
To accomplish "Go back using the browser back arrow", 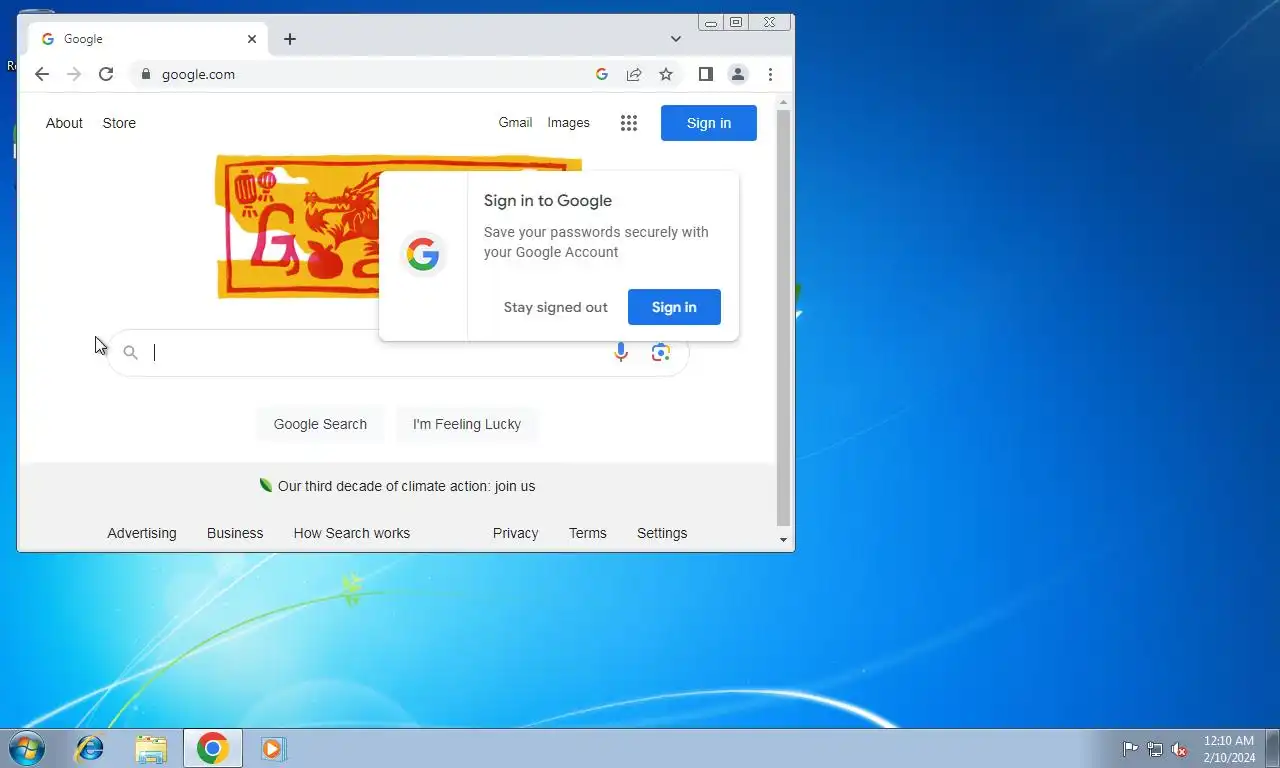I will click(x=41, y=74).
